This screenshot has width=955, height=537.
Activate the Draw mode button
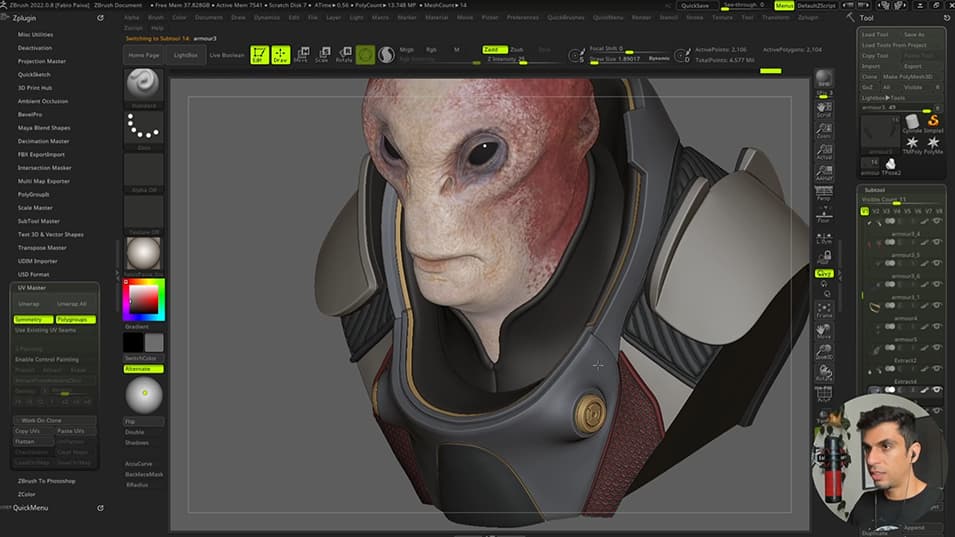pos(281,55)
